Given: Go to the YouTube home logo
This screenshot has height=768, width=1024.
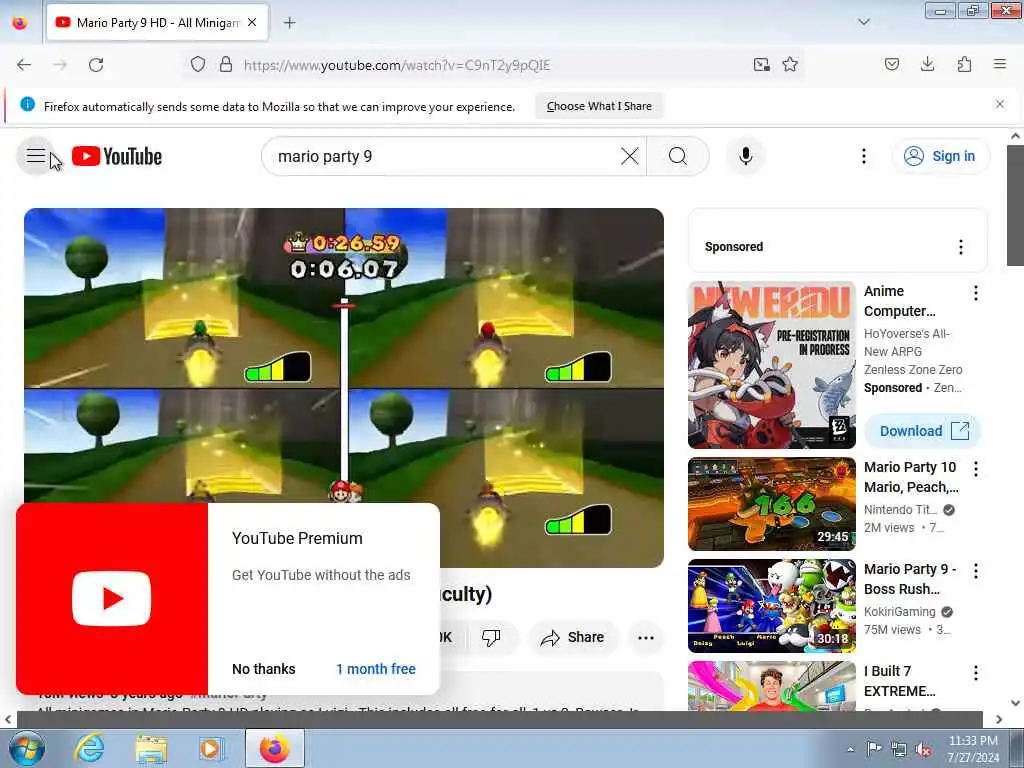Looking at the screenshot, I should 117,157.
